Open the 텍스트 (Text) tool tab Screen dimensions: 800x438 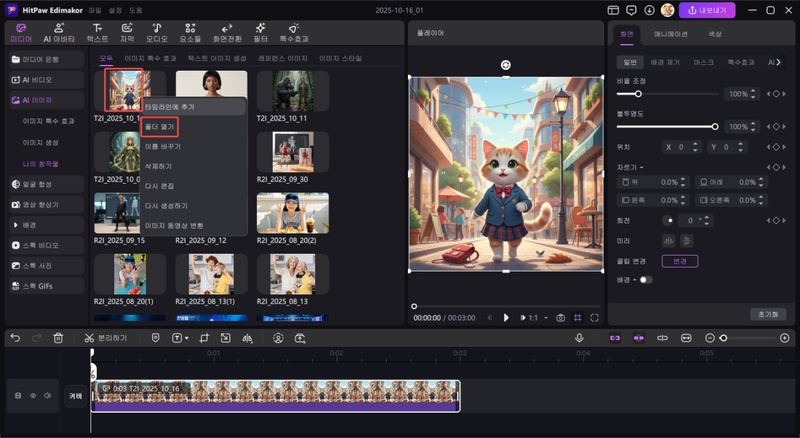point(97,32)
